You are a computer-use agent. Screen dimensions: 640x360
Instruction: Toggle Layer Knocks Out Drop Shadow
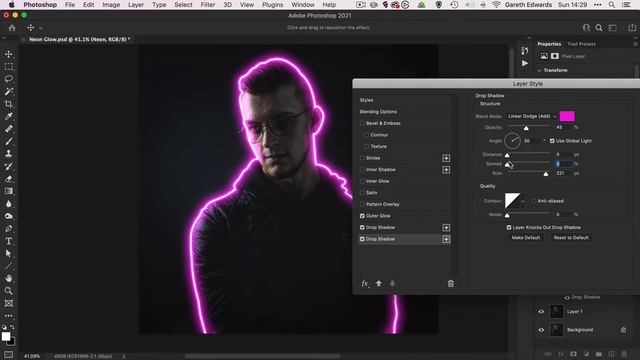coord(509,227)
